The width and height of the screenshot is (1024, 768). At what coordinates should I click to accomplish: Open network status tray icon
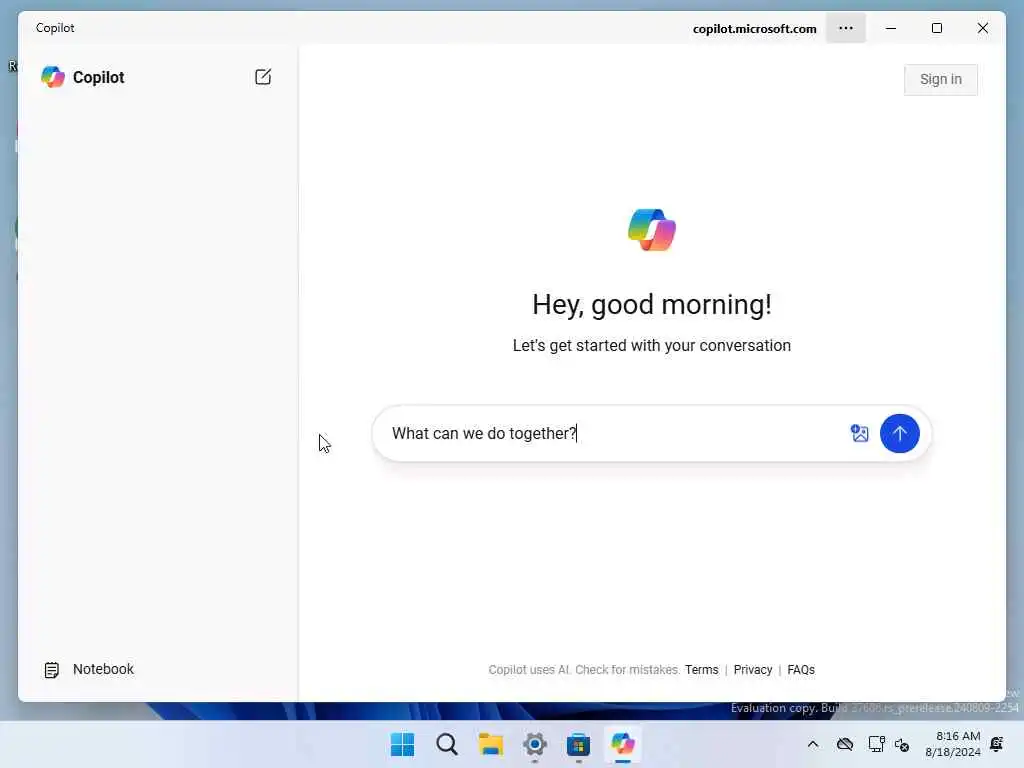click(876, 744)
